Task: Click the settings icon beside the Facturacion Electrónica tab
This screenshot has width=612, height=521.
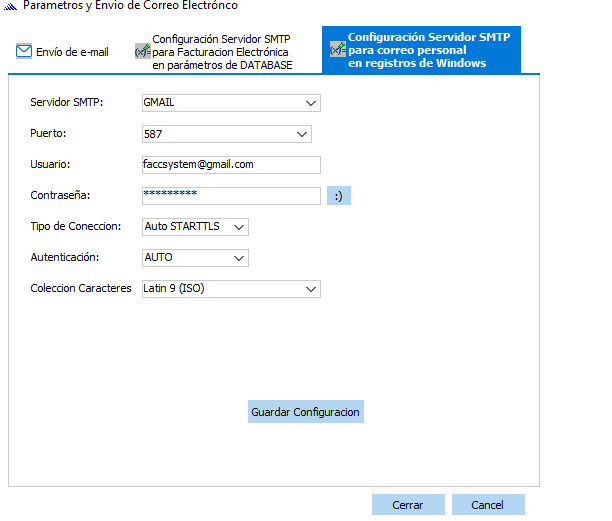Action: (x=142, y=52)
